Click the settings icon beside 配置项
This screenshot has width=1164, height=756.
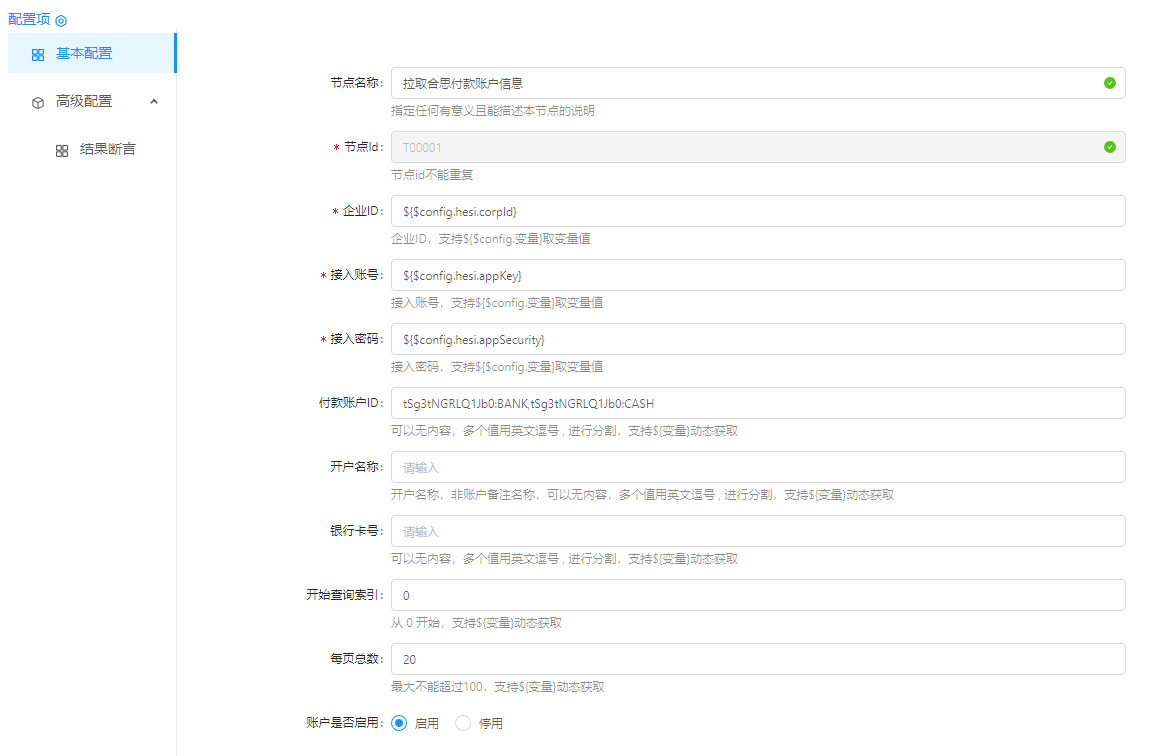(61, 20)
